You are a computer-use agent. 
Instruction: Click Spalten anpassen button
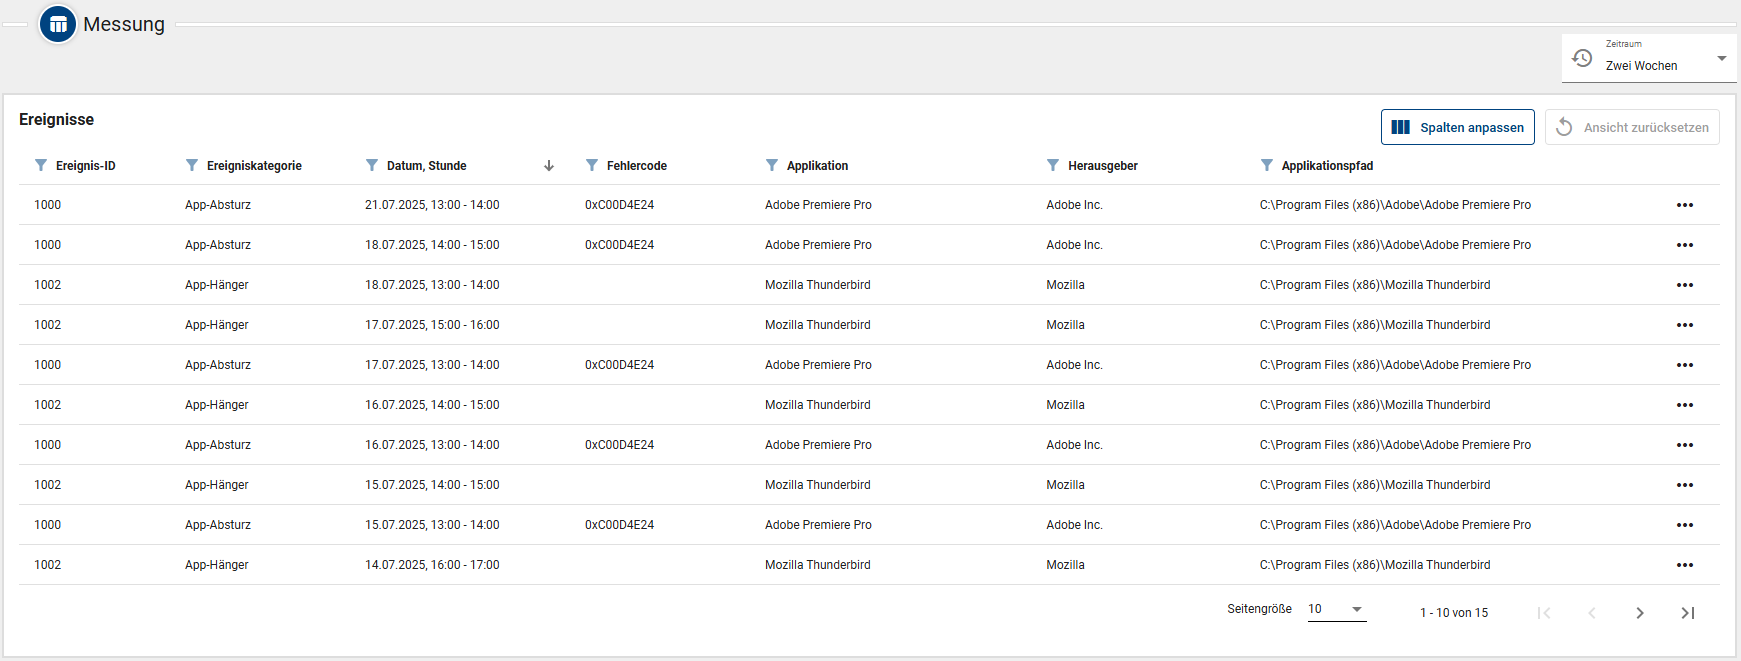[x=1457, y=127]
